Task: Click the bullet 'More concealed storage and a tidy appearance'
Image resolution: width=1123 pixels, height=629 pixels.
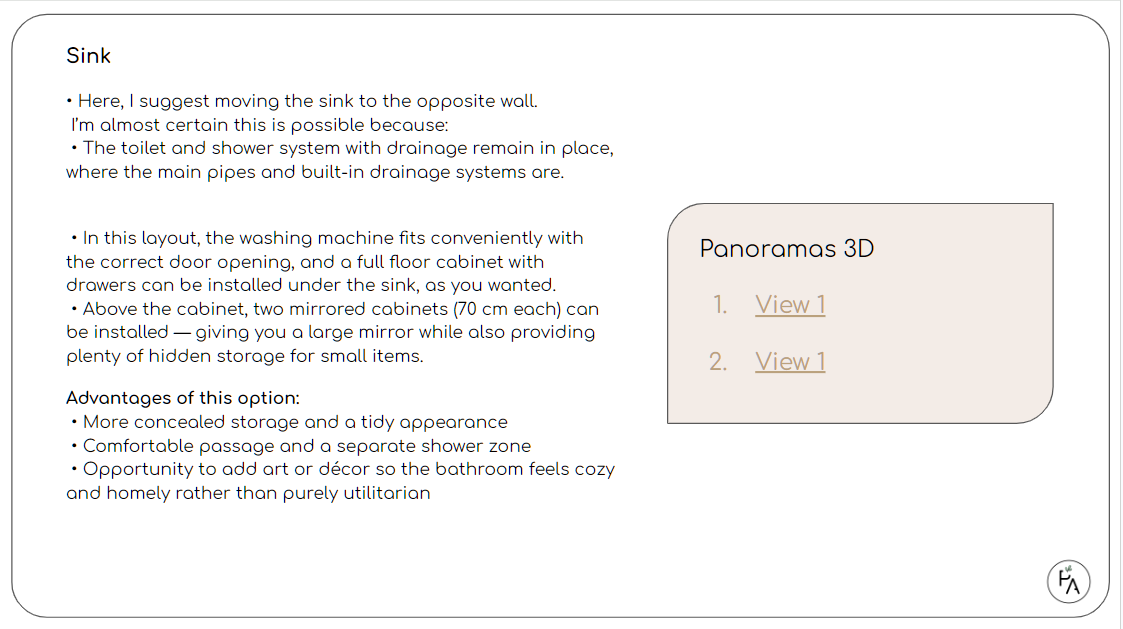Action: (294, 422)
